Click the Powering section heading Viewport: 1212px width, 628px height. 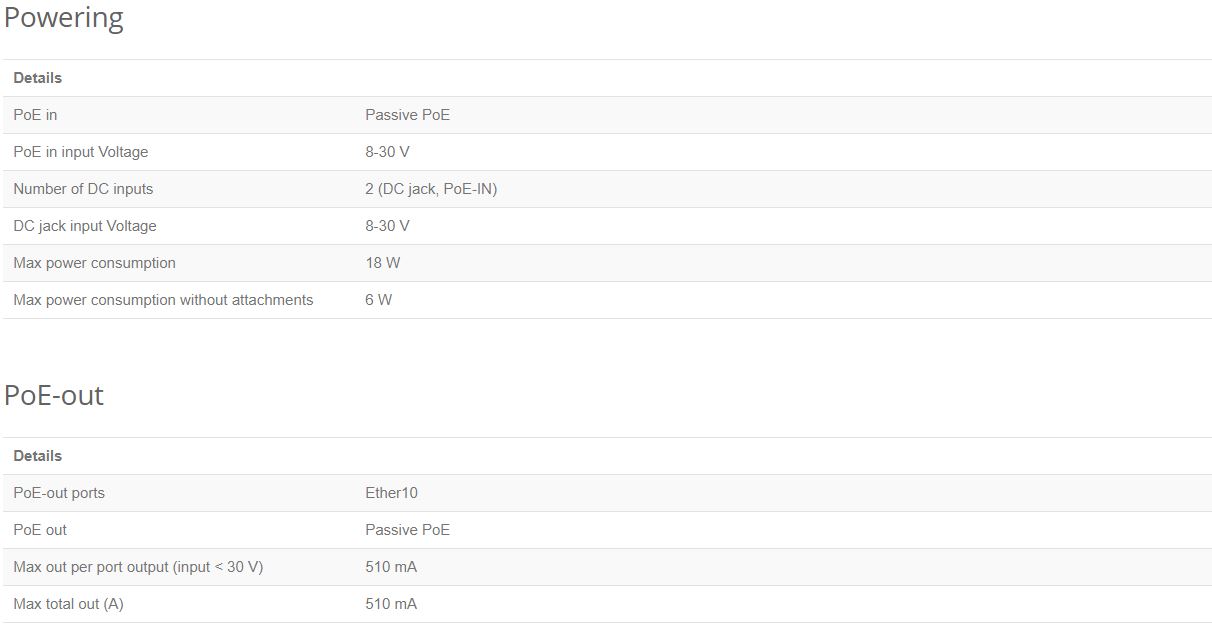click(x=64, y=19)
